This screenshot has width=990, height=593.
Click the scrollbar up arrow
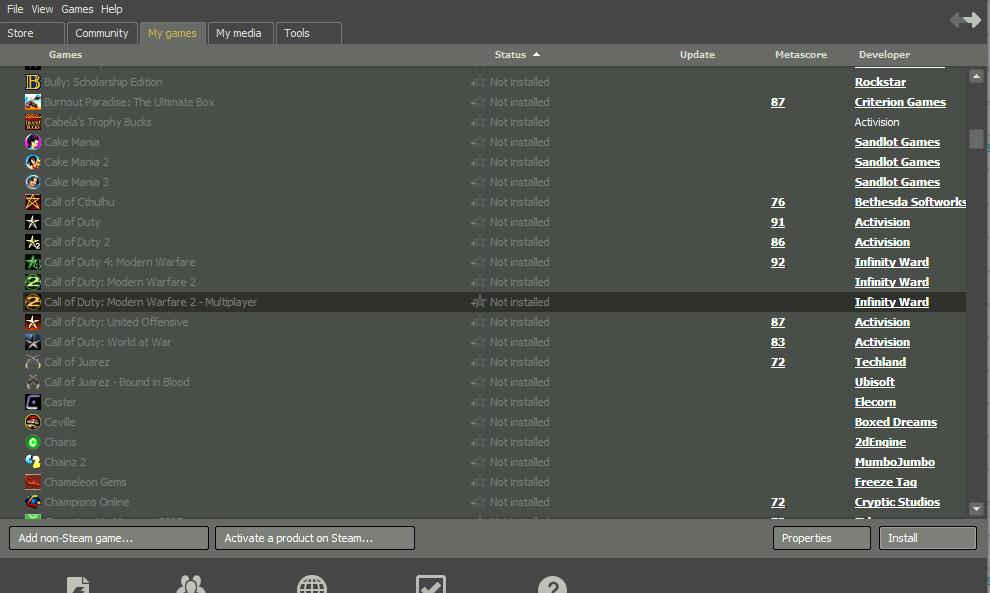976,76
